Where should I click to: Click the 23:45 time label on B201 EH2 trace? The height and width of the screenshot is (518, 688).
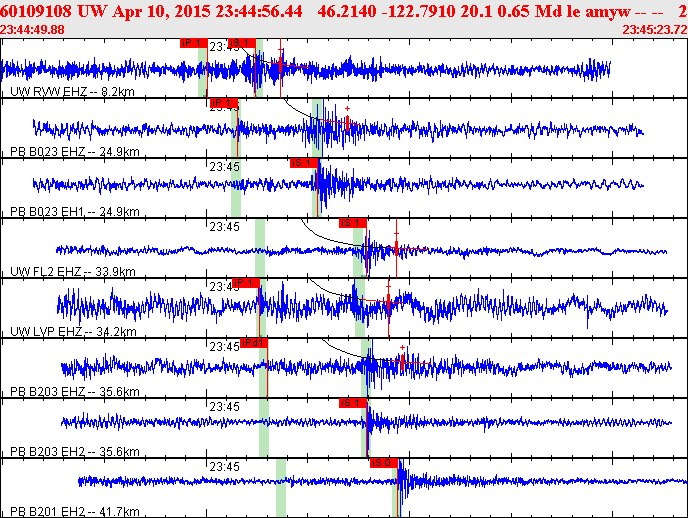(224, 467)
